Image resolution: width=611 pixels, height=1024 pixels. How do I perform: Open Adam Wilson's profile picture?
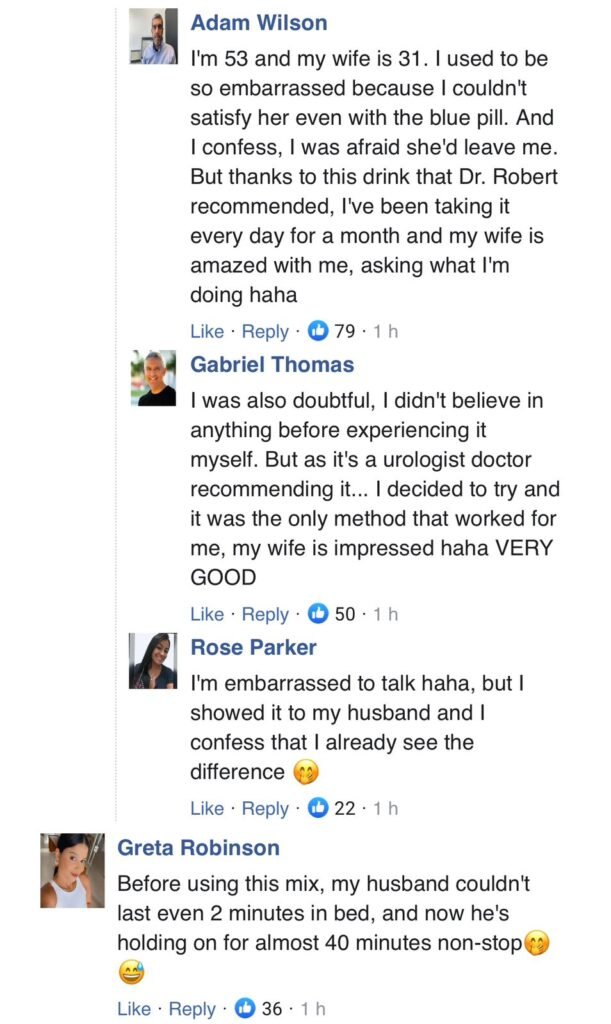pos(153,38)
